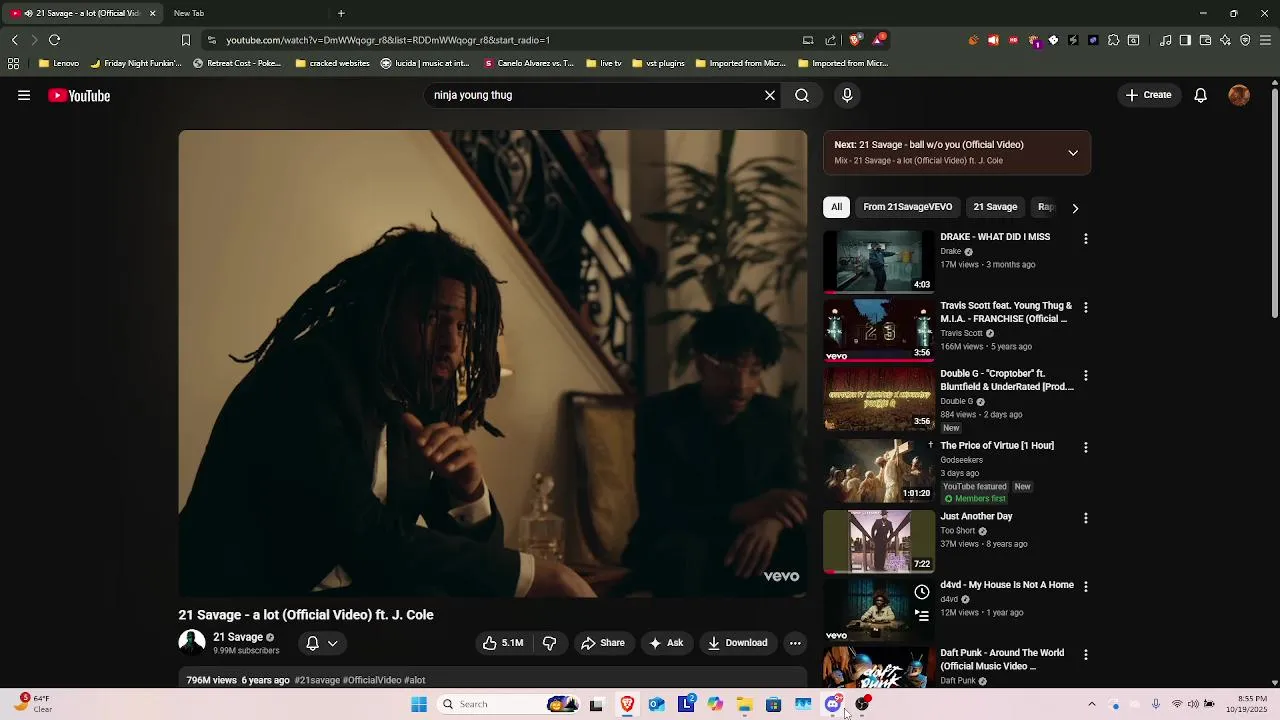Open options menu for Travis Scott video
1280x720 pixels.
click(1085, 307)
